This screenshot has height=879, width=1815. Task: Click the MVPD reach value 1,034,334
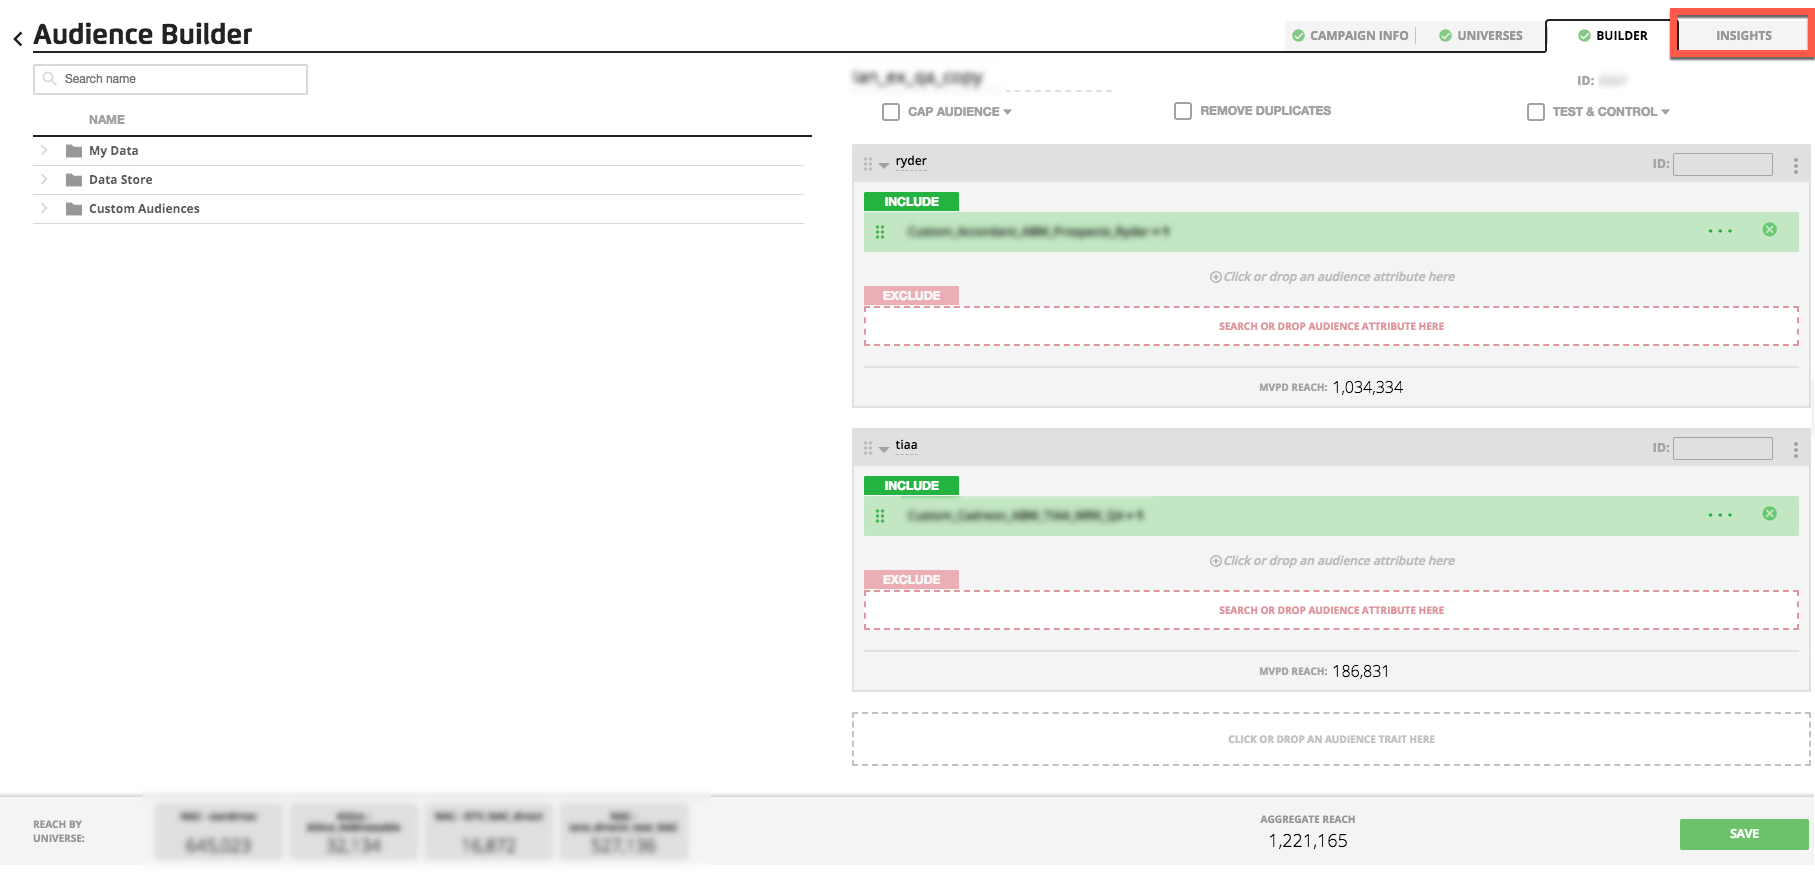click(x=1367, y=387)
